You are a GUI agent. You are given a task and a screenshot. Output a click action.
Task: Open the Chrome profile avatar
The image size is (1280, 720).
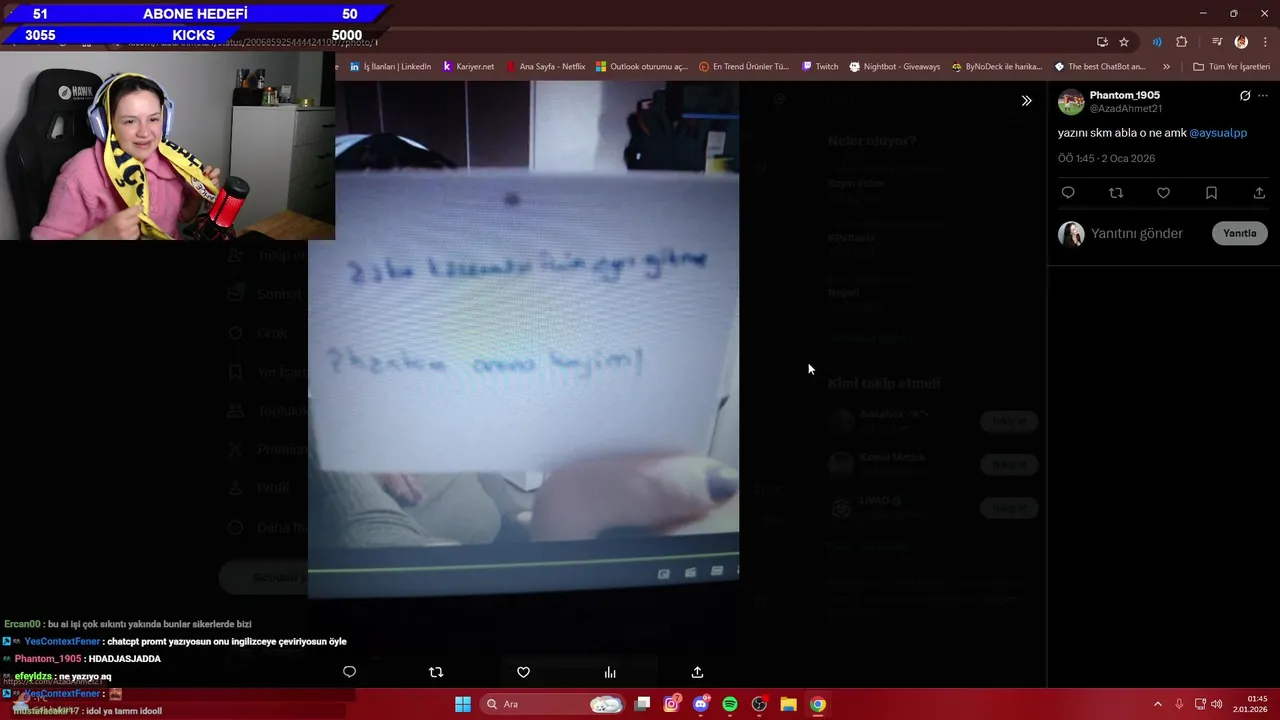tap(1241, 42)
